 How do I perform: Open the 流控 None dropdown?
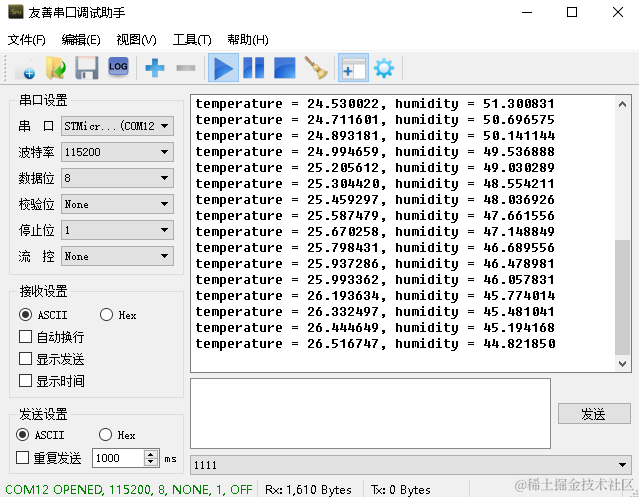[x=117, y=256]
